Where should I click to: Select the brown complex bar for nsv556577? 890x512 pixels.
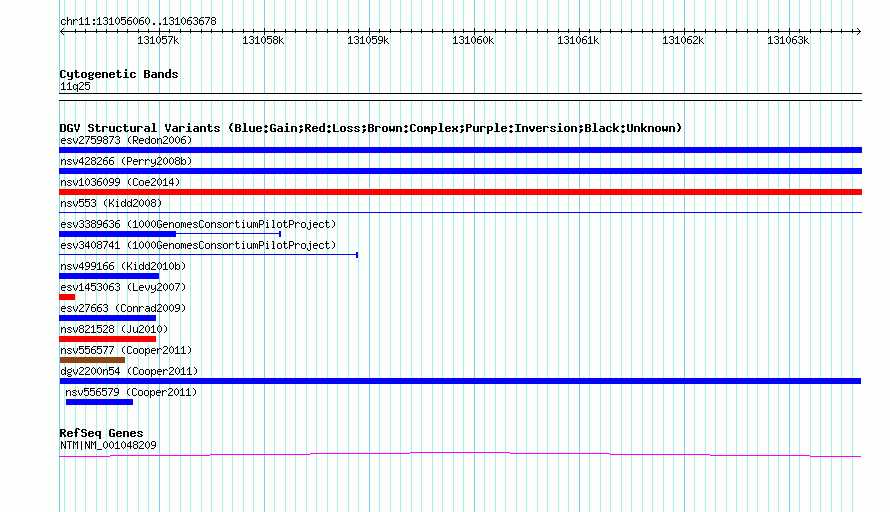(92, 360)
